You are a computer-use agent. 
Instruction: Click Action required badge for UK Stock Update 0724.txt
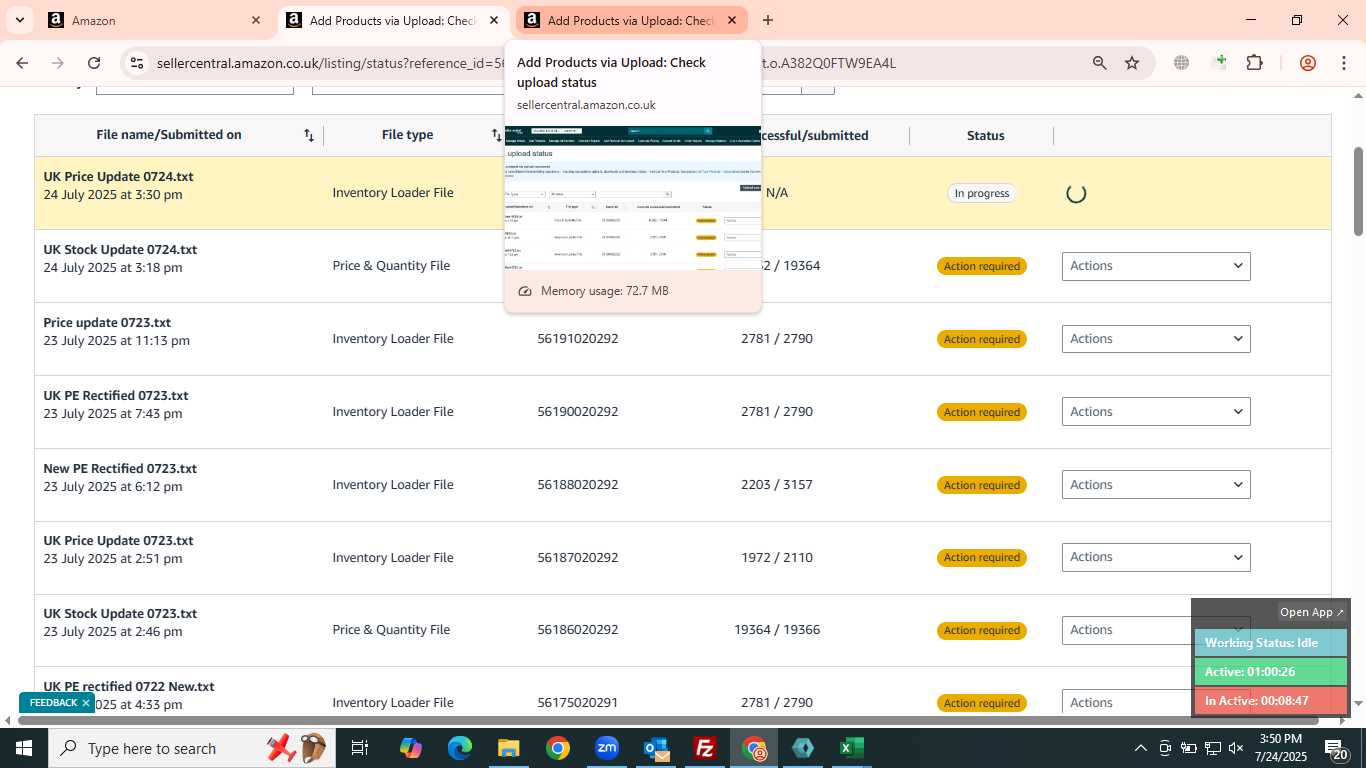(982, 266)
